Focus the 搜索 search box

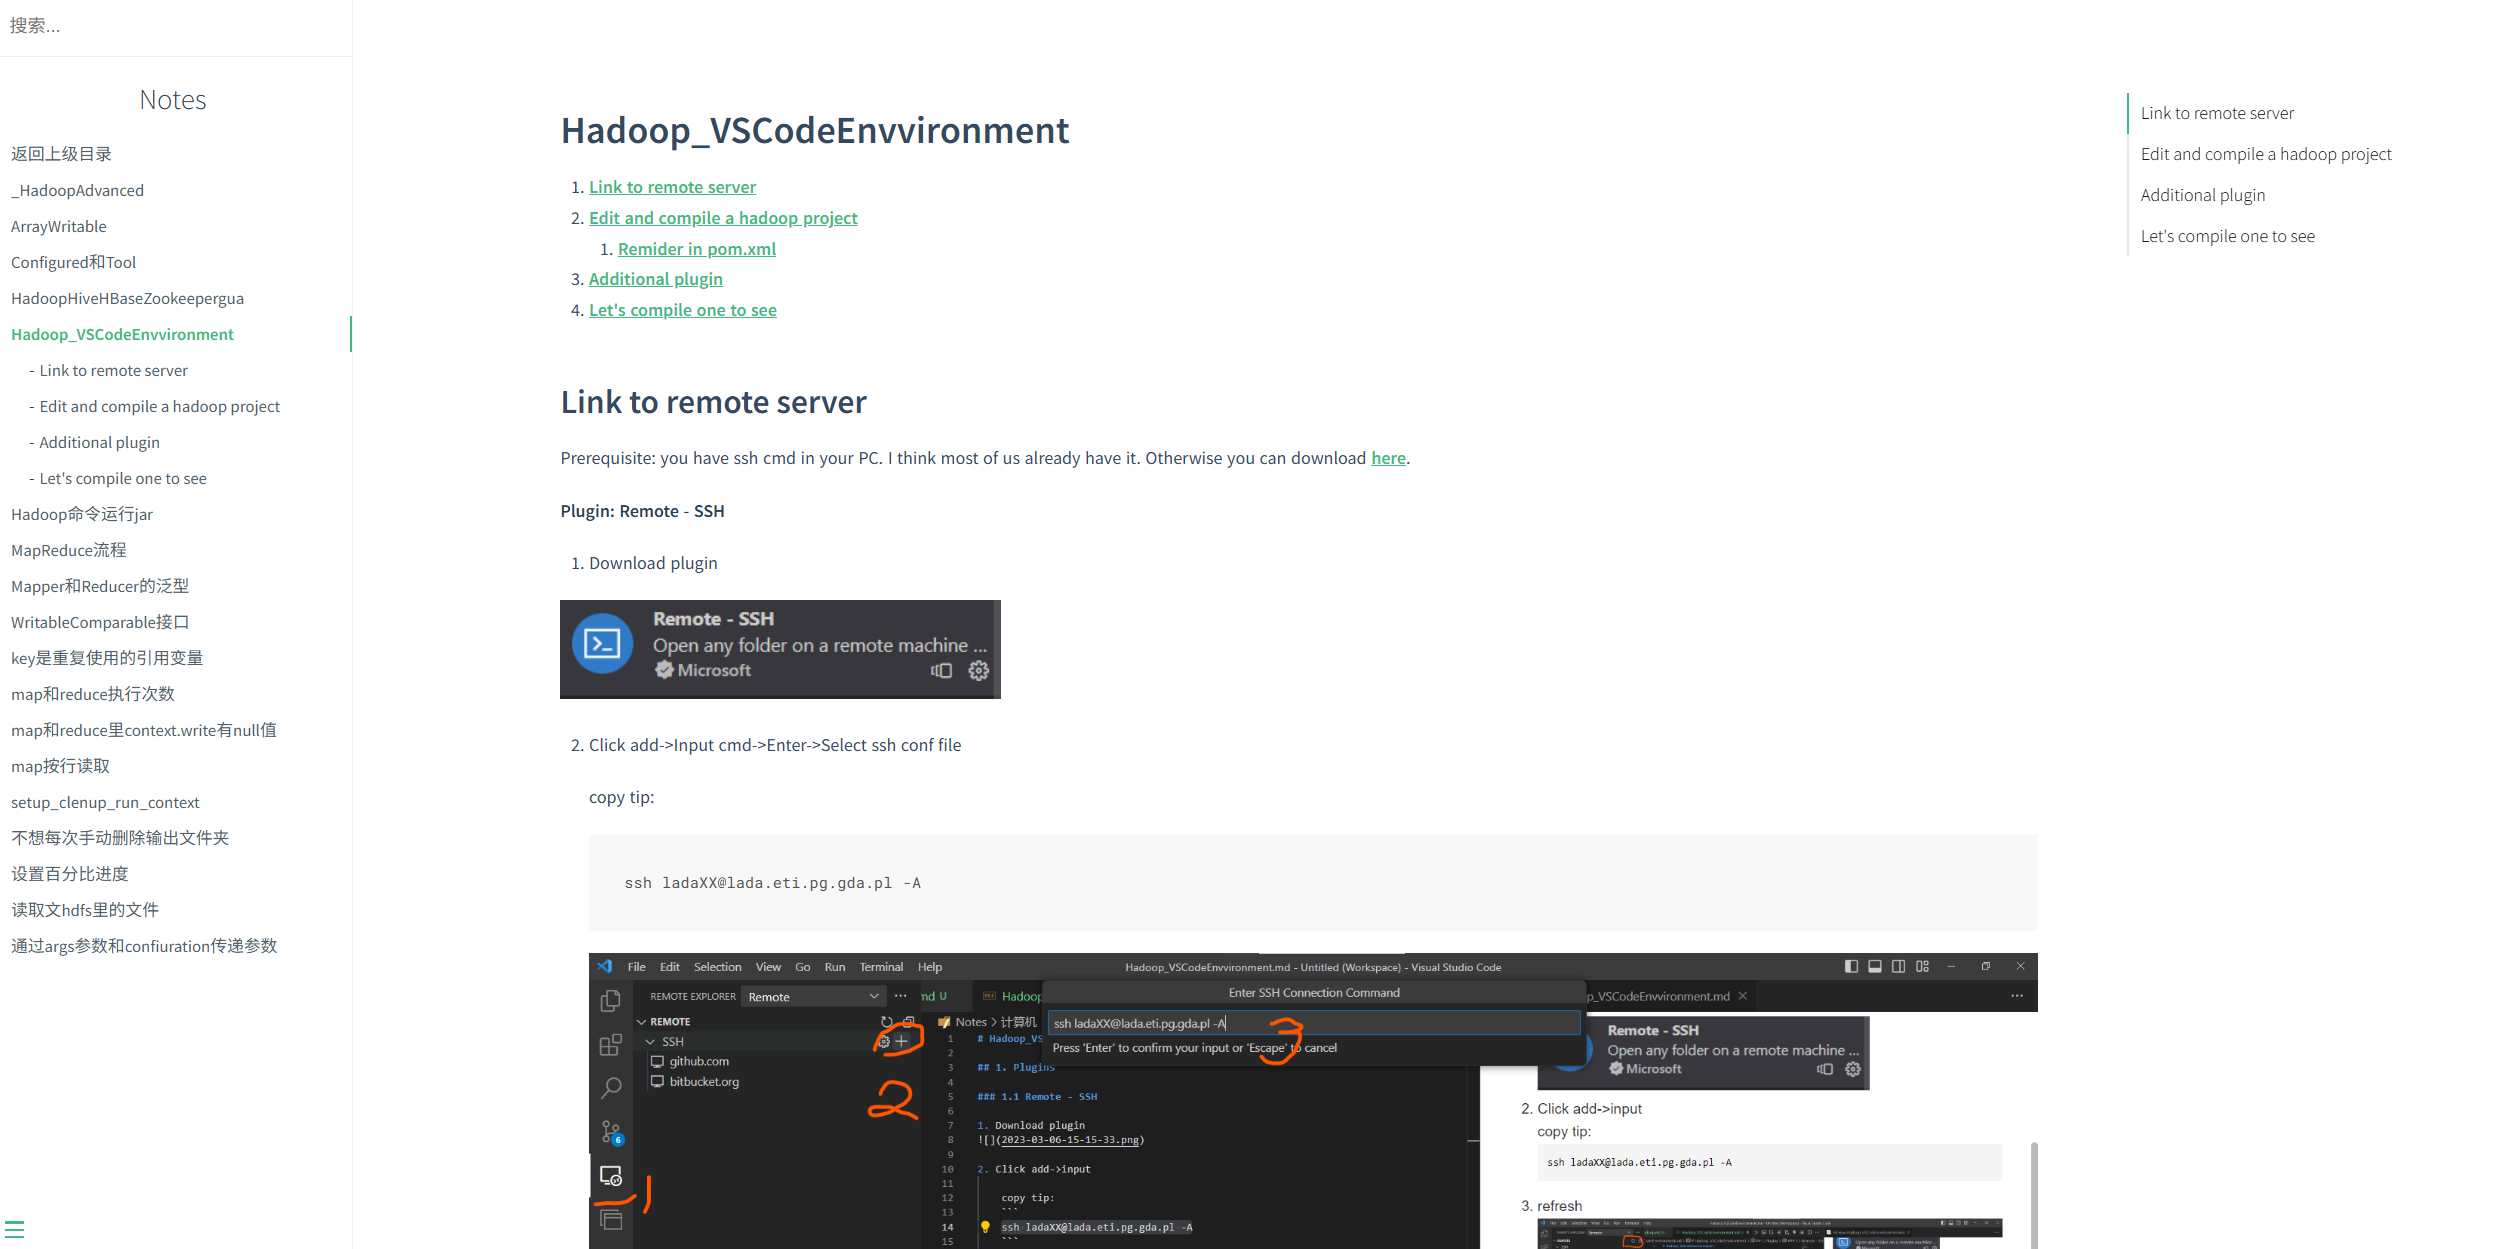[x=176, y=26]
